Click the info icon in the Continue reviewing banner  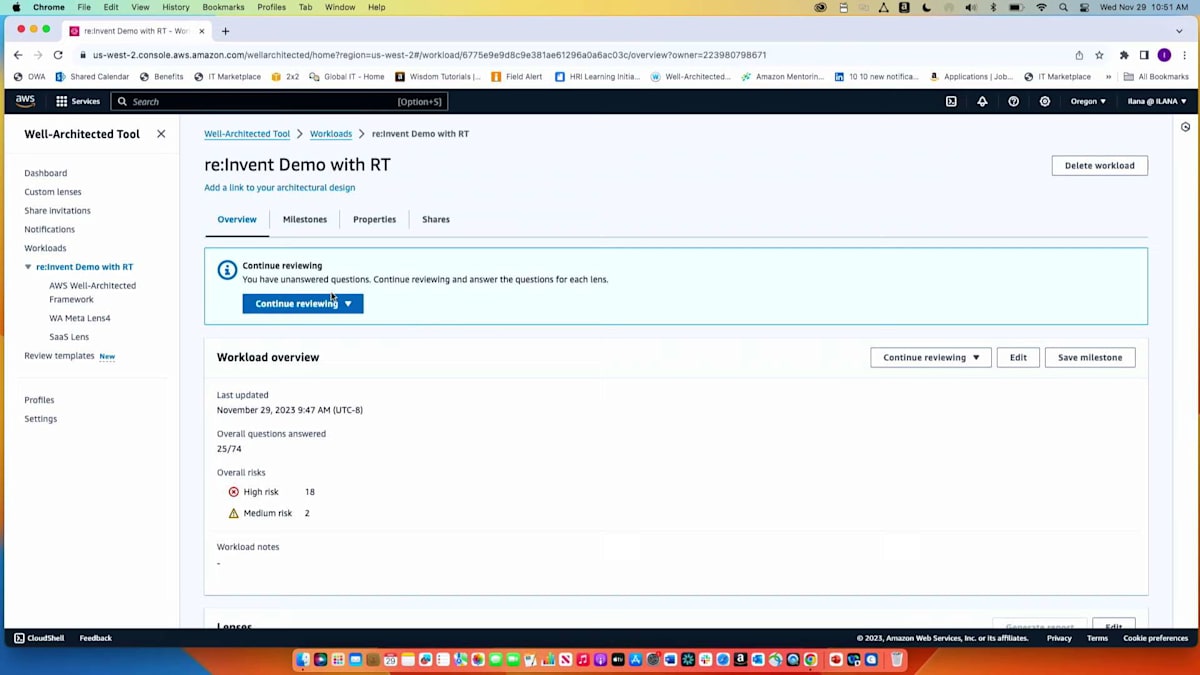pos(227,270)
